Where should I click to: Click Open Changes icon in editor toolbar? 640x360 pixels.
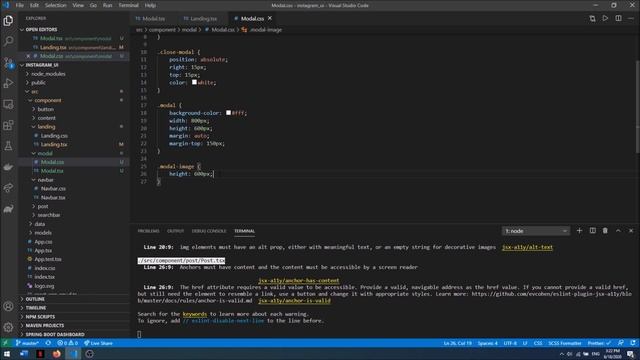pos(592,18)
